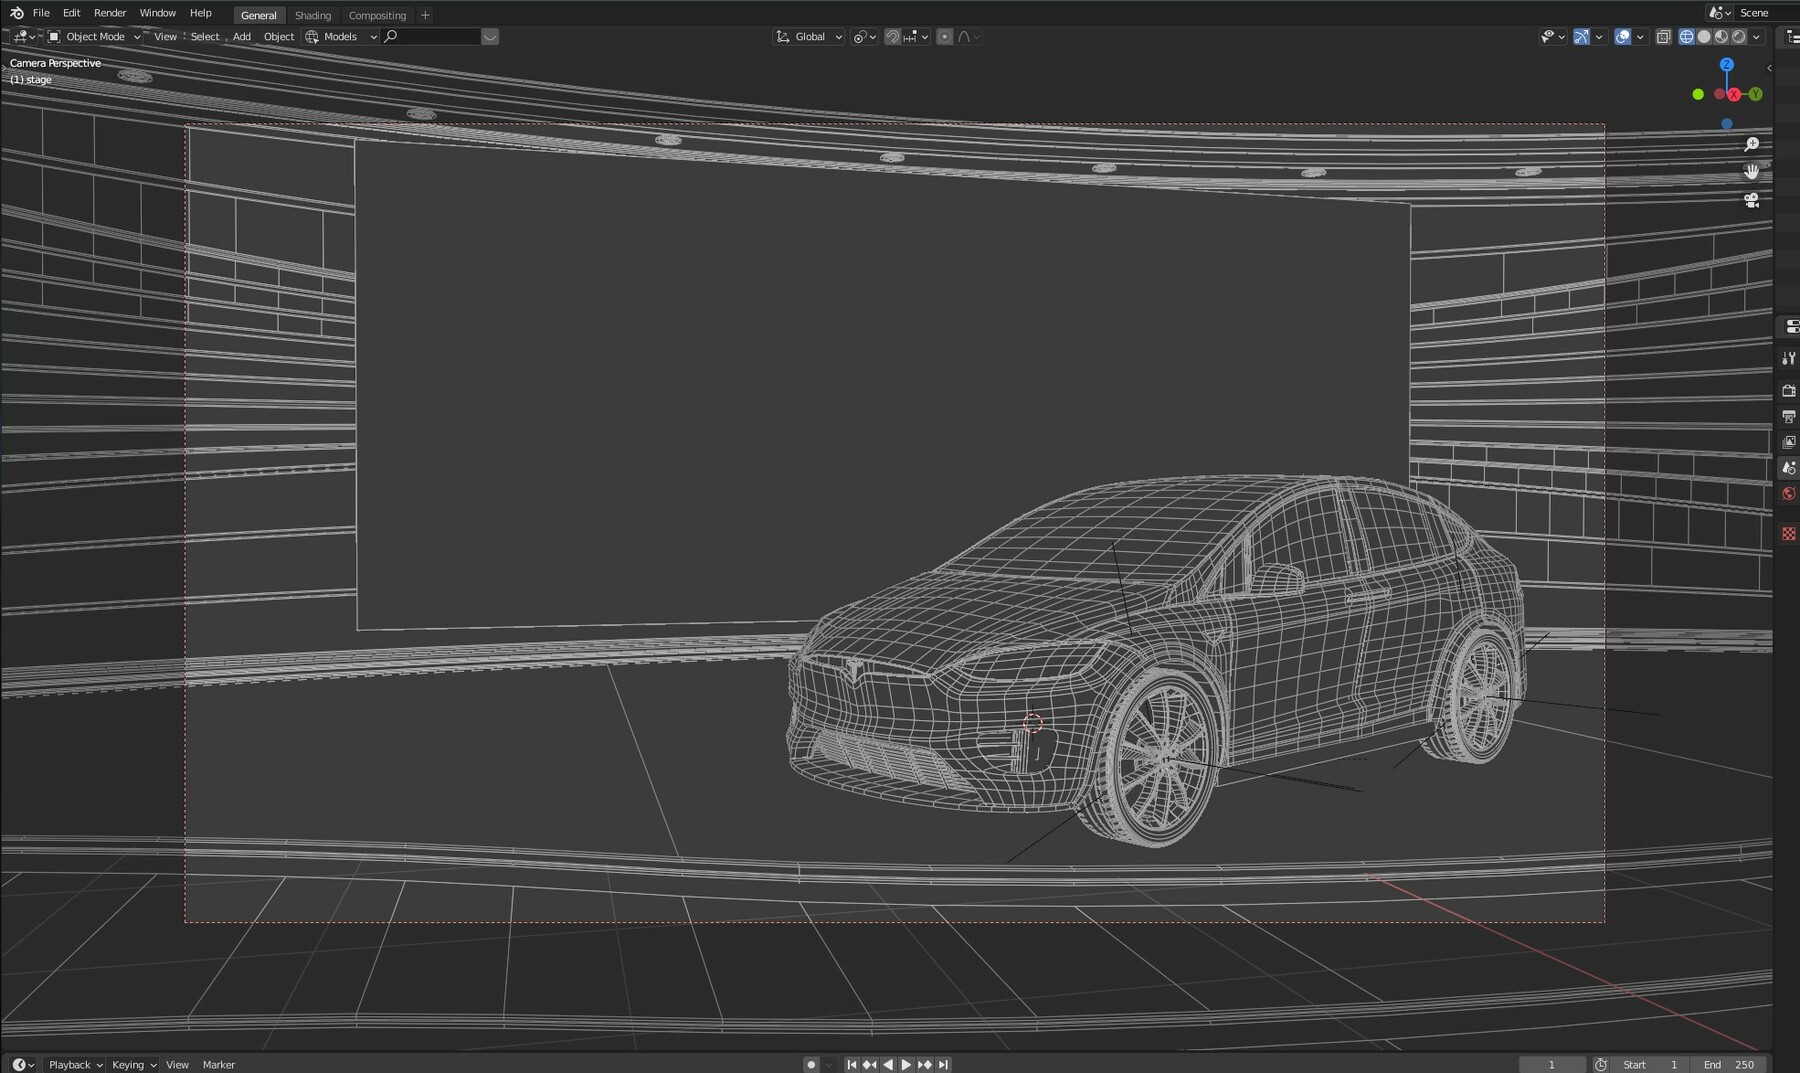1800x1073 pixels.
Task: Toggle snapping with the magnet icon
Action: [x=891, y=37]
